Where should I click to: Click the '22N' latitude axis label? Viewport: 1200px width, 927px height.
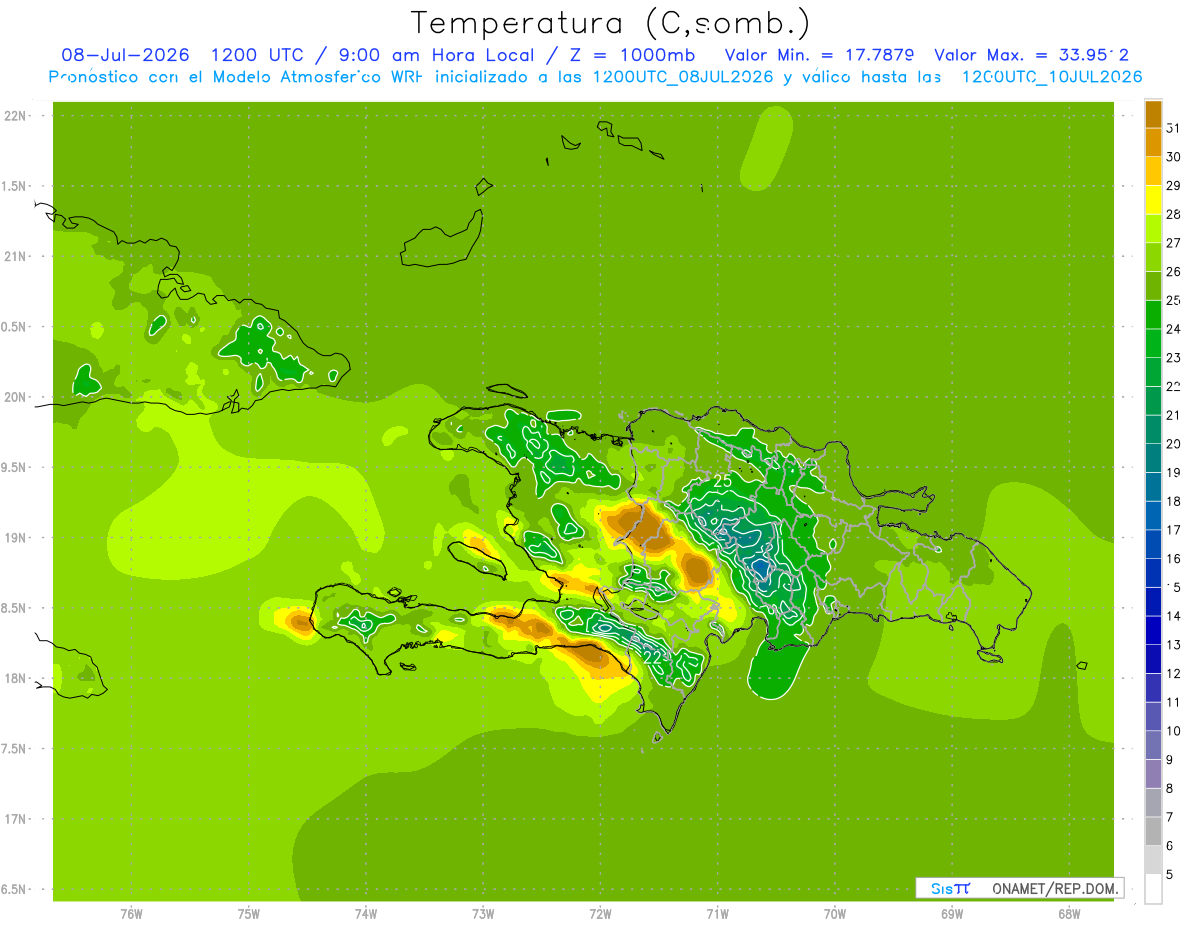pyautogui.click(x=16, y=116)
